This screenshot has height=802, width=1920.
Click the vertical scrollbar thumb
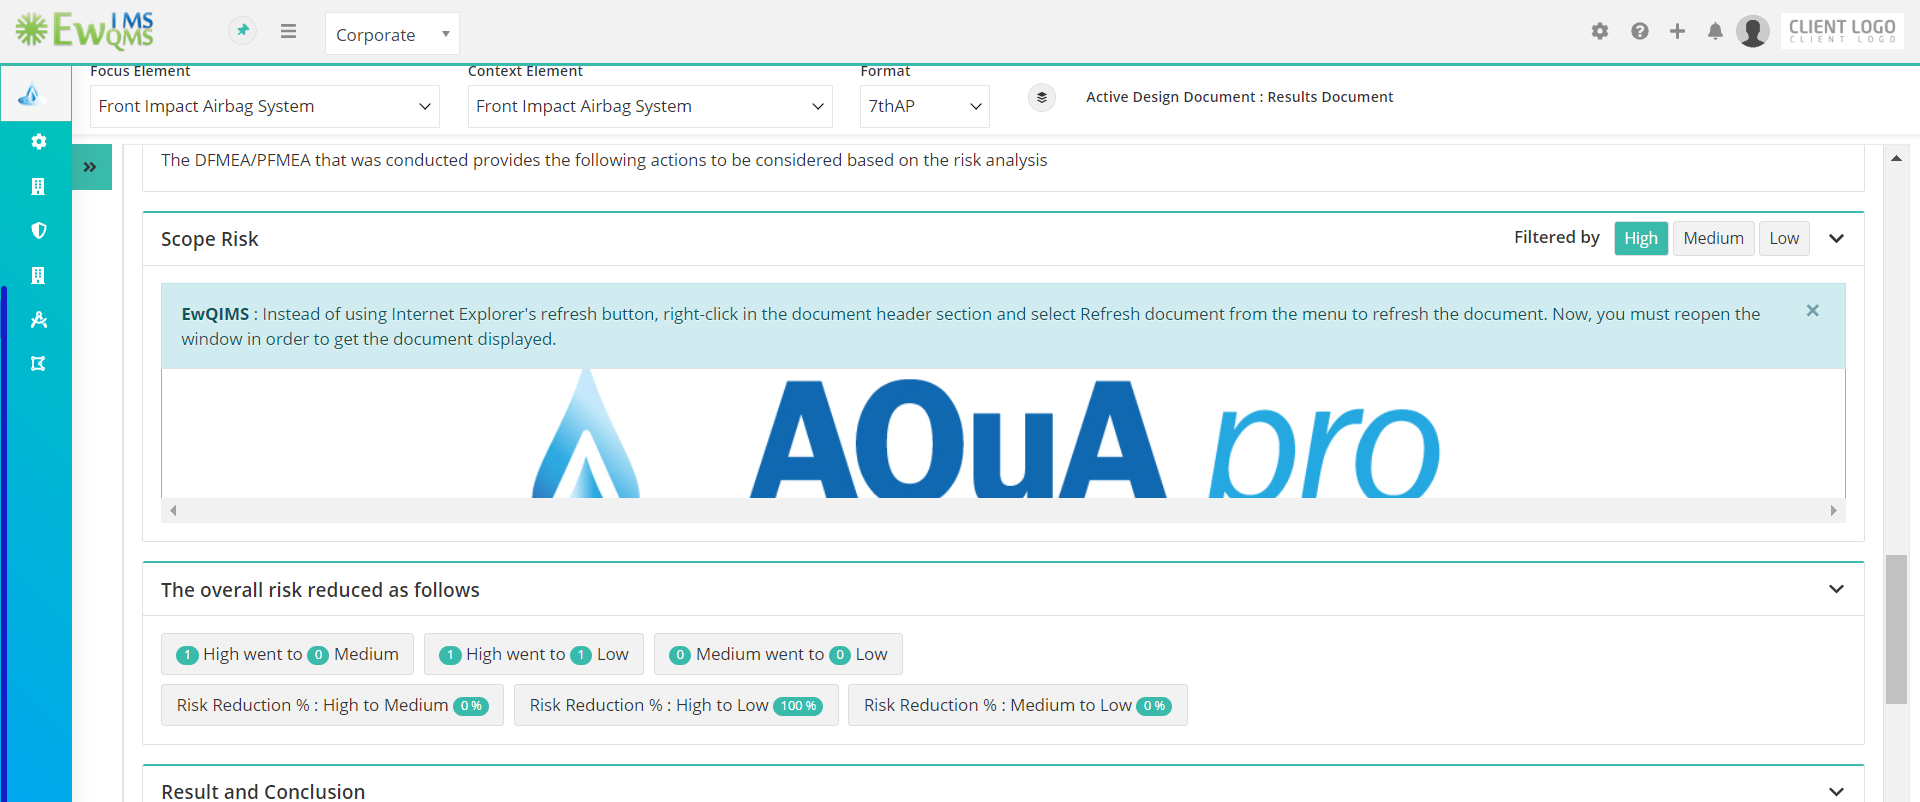click(1896, 630)
